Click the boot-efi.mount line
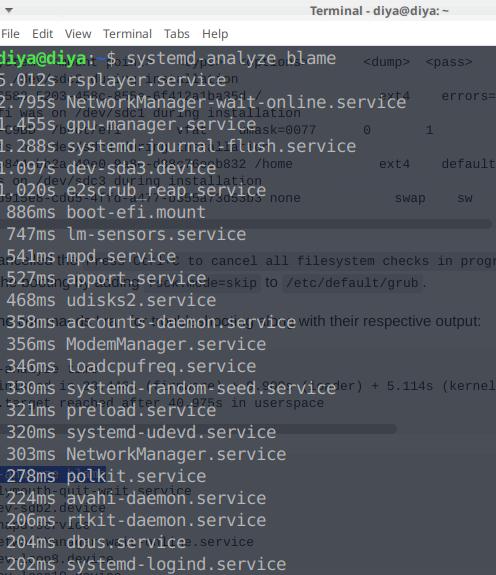Viewport: 496px width, 575px height. pyautogui.click(x=106, y=212)
